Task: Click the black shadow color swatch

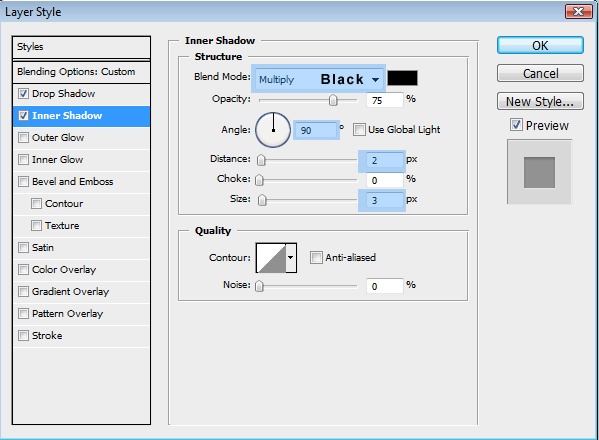Action: (x=402, y=78)
